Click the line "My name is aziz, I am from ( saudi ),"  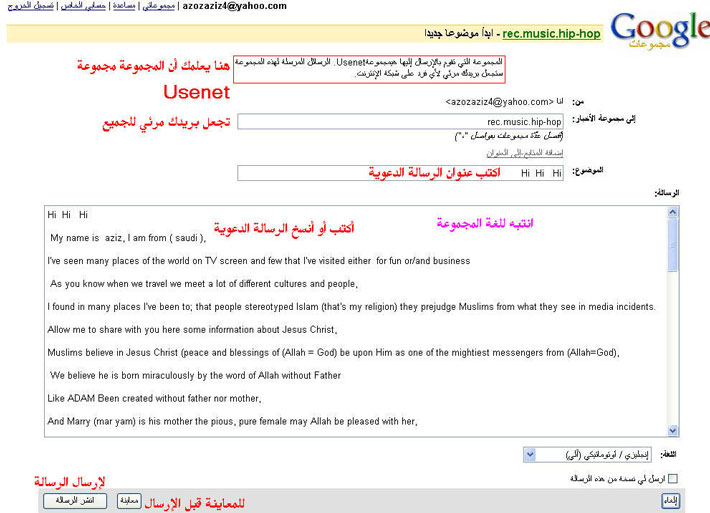128,238
